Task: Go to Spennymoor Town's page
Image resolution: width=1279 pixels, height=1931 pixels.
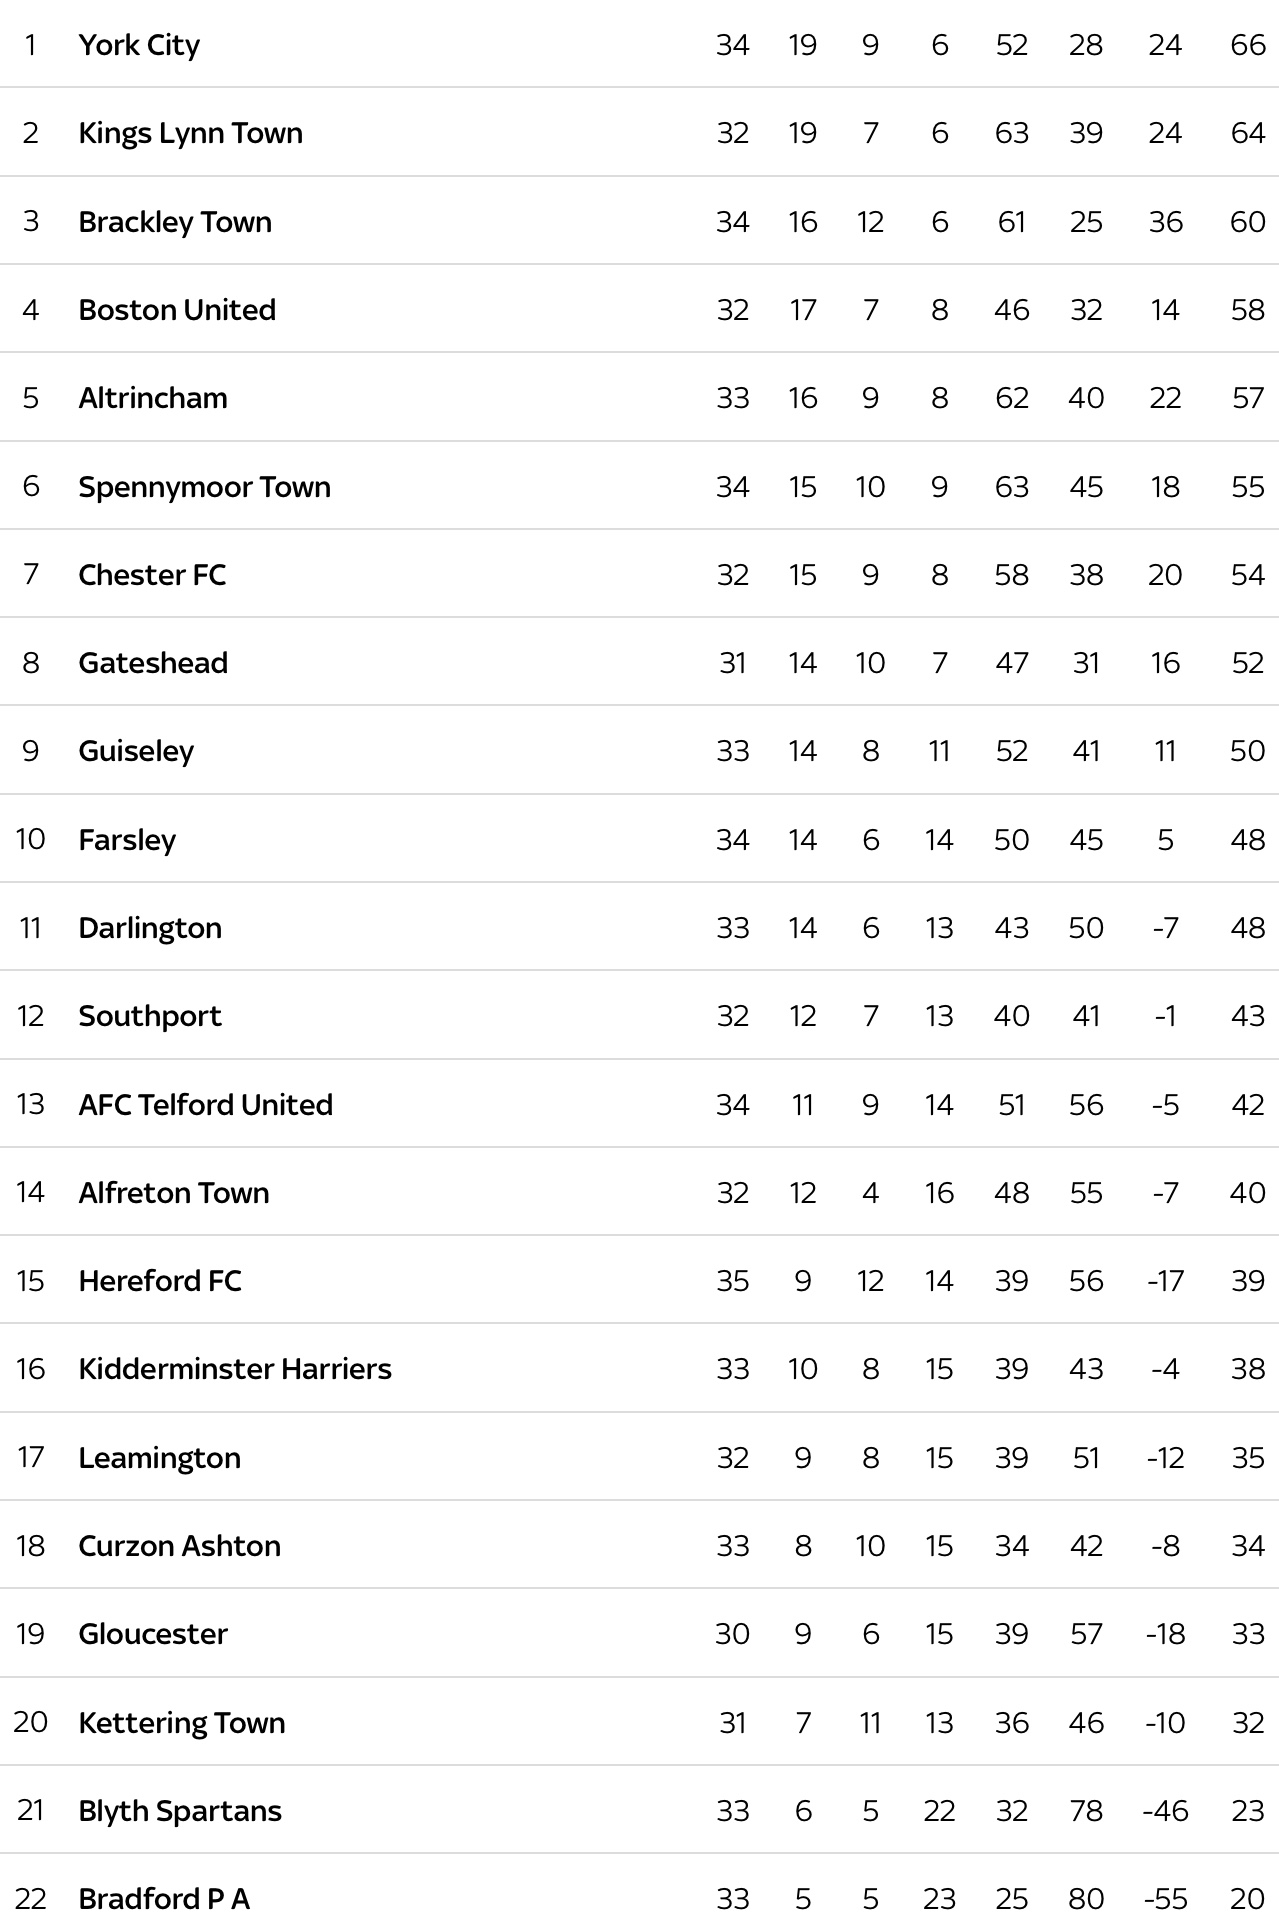Action: 204,487
